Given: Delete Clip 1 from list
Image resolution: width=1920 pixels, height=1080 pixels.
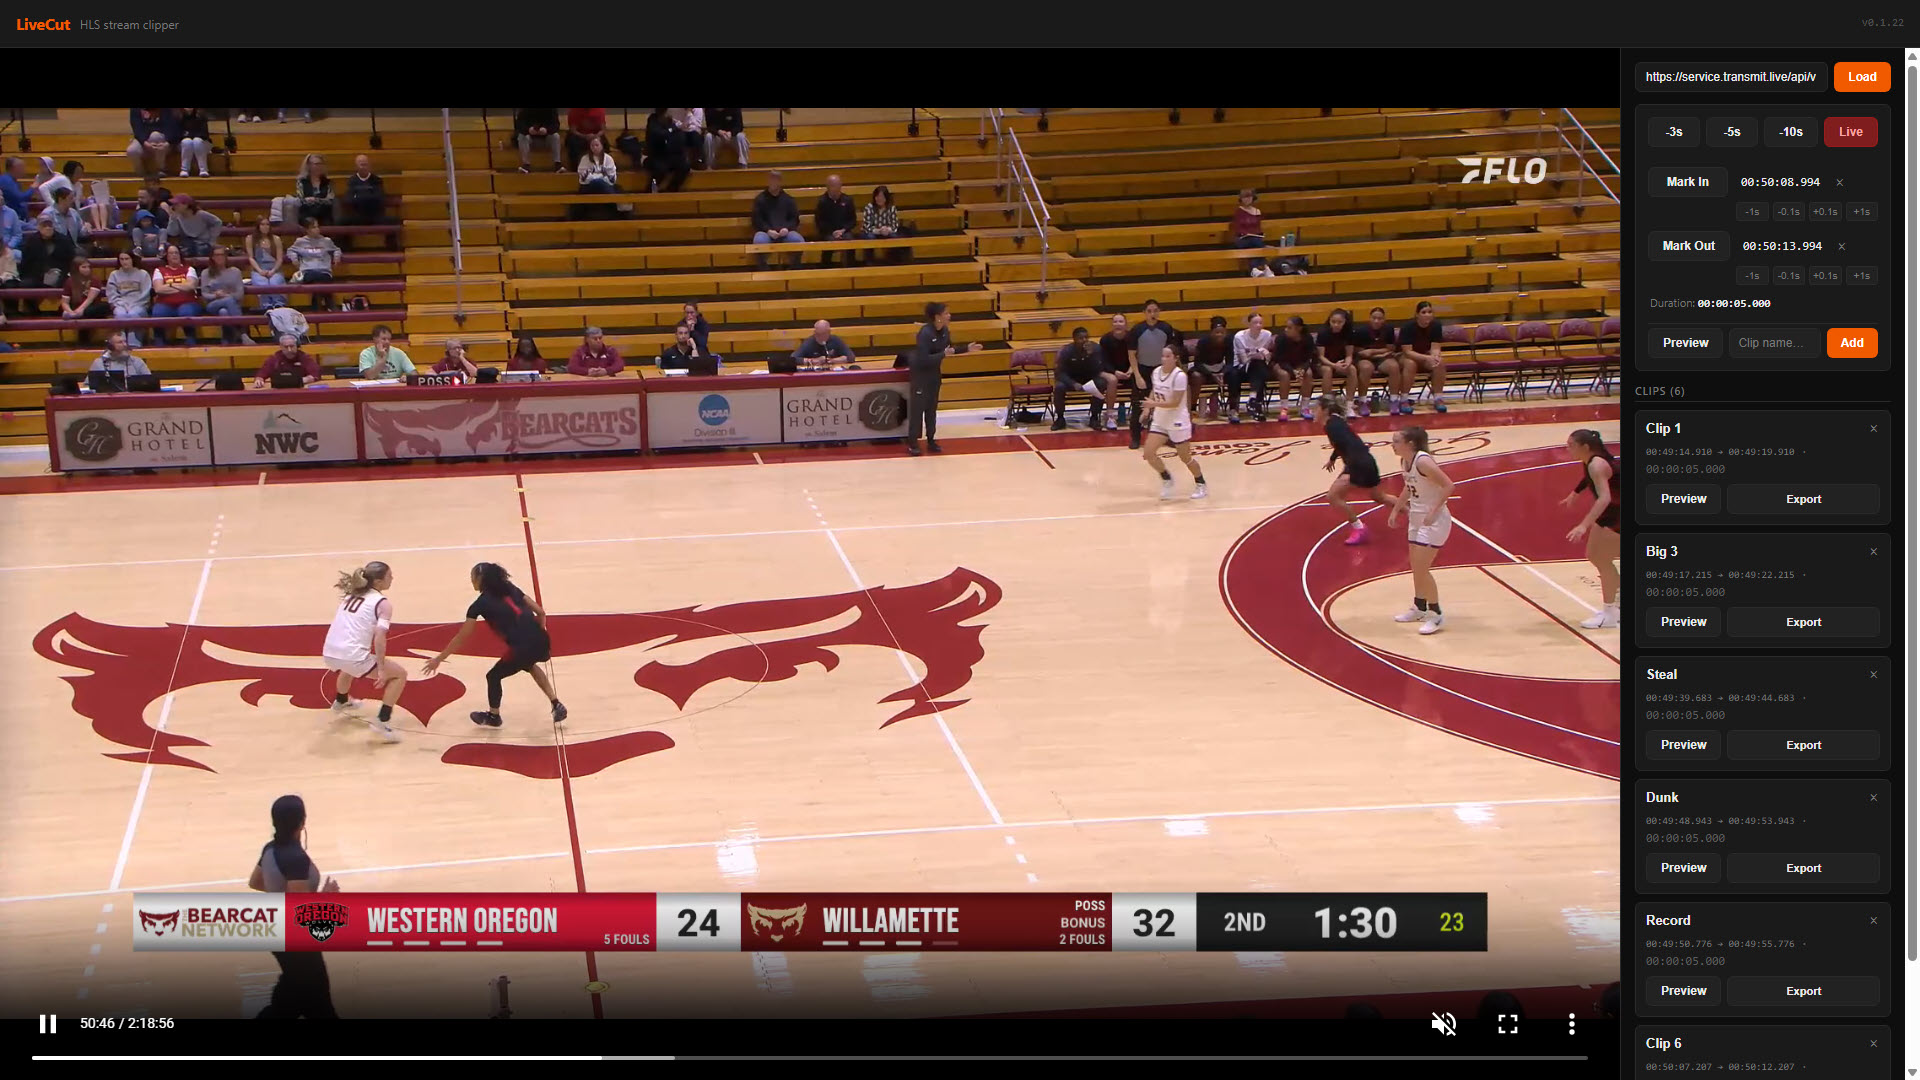Looking at the screenshot, I should [x=1873, y=429].
